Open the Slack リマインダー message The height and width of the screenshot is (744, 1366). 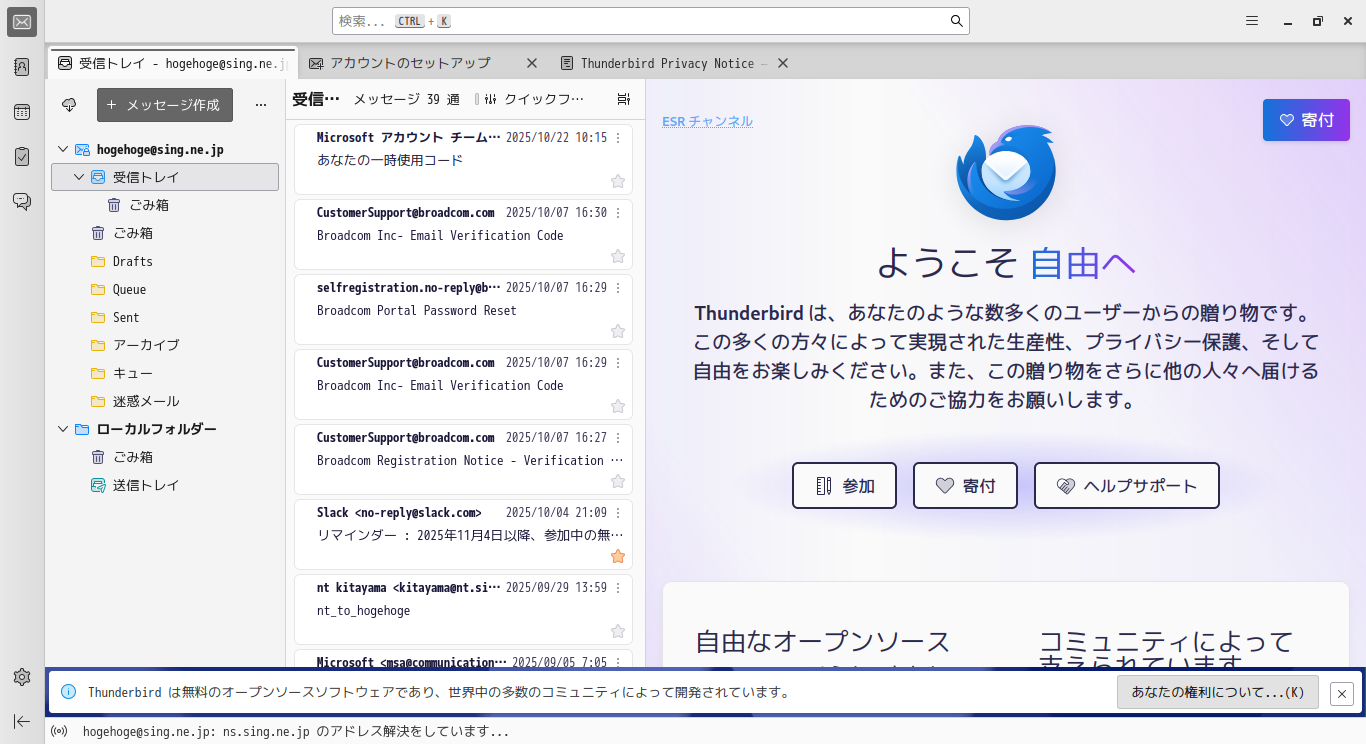click(x=463, y=535)
